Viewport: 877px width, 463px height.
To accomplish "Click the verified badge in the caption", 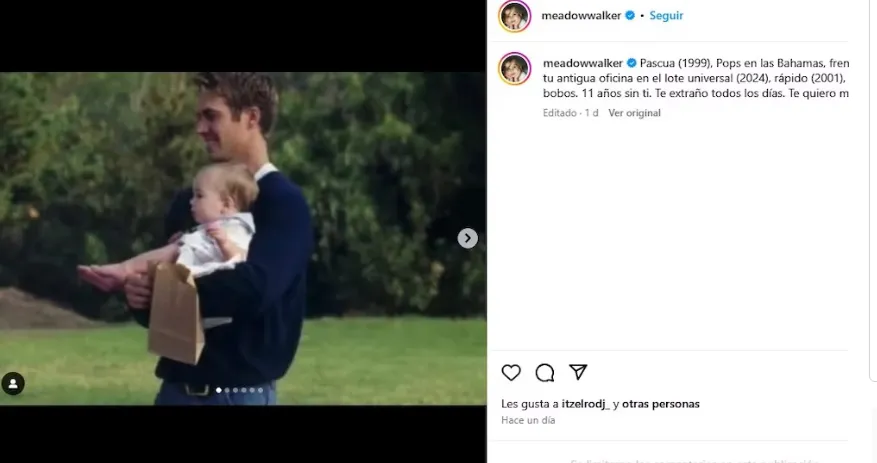I will 631,63.
